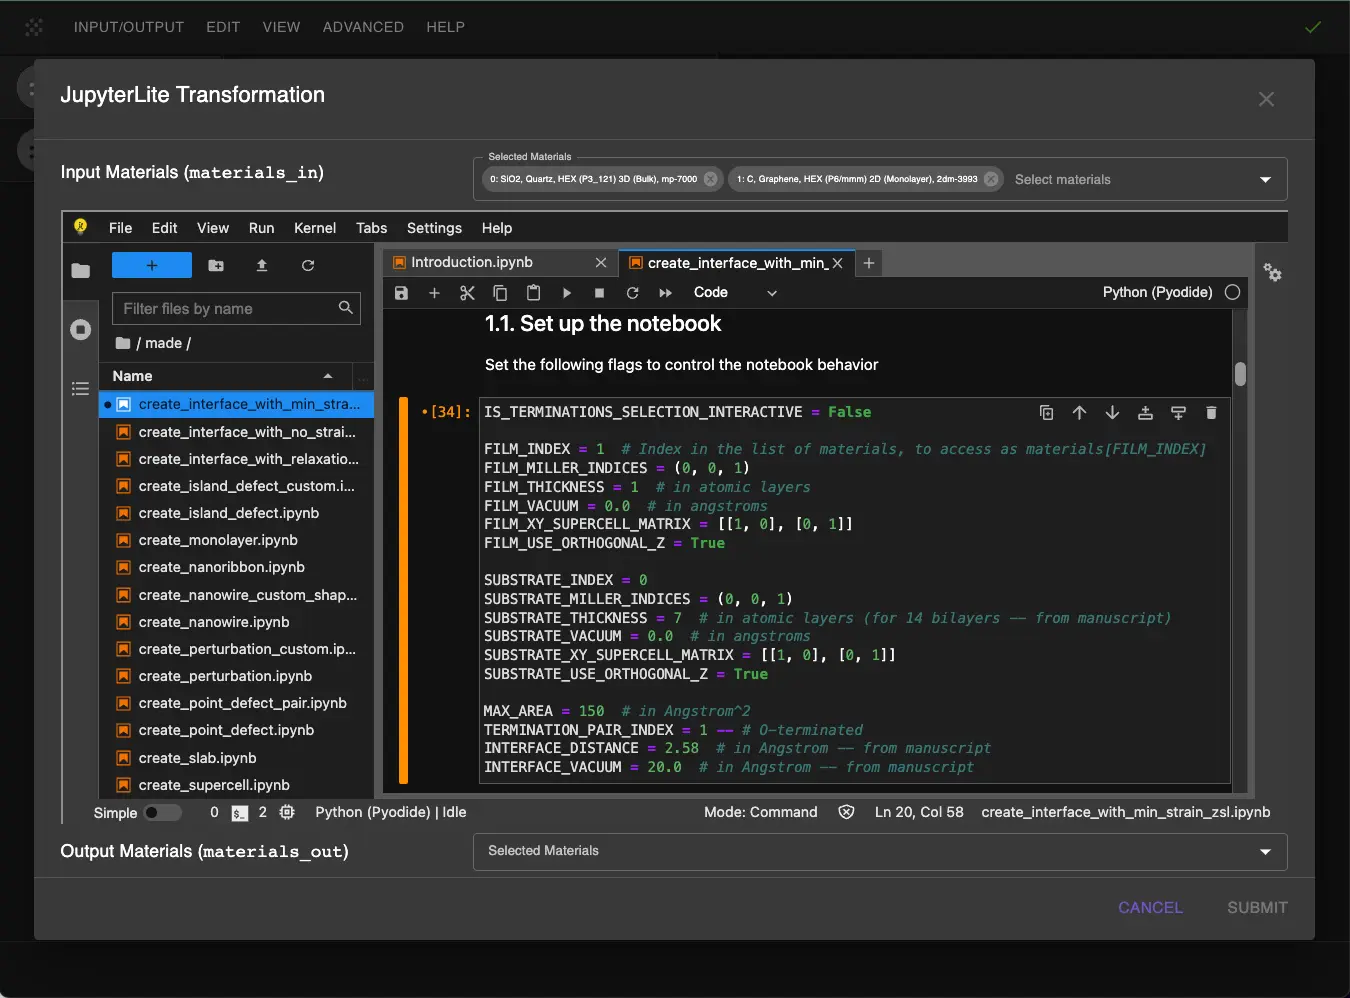Expand the Select materials dropdown
1350x998 pixels.
click(x=1265, y=180)
